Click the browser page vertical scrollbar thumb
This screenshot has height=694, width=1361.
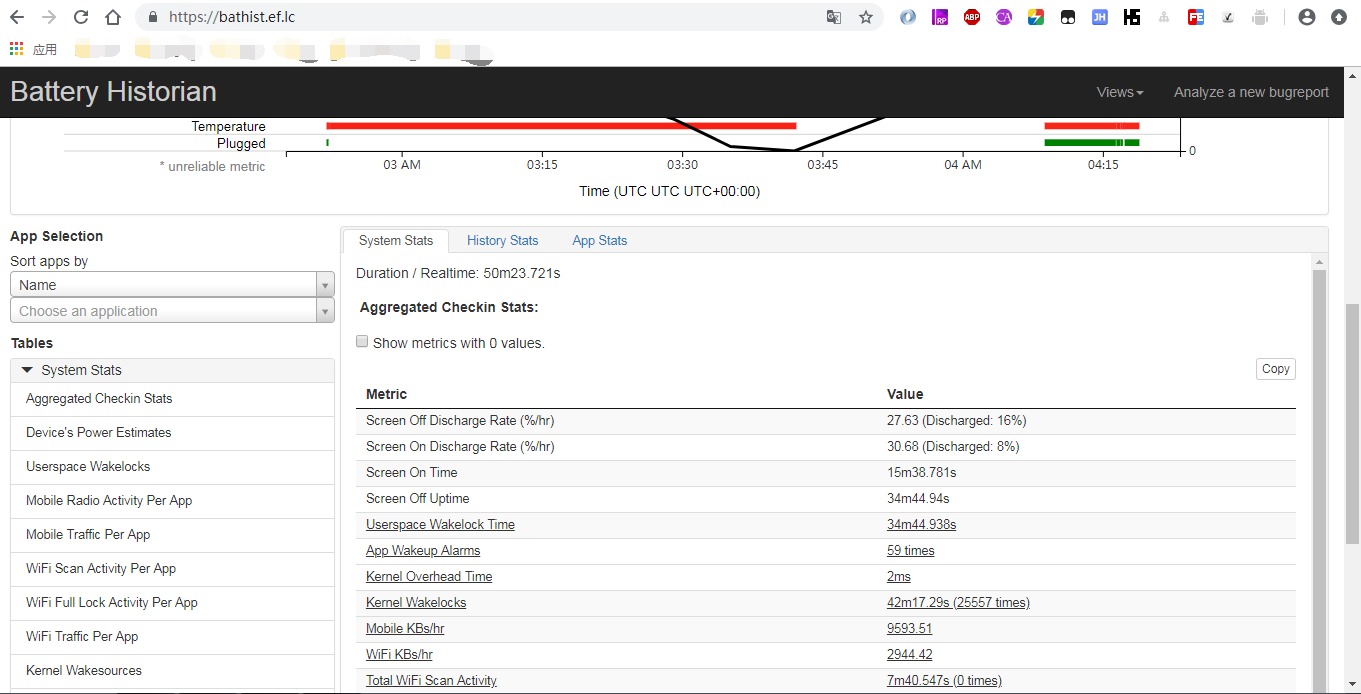point(1352,423)
